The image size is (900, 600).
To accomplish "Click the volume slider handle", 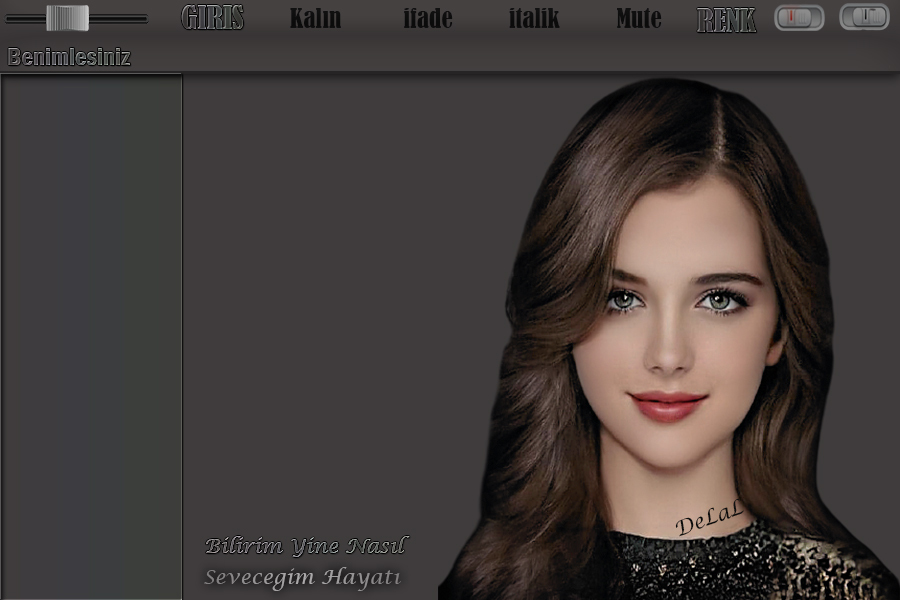I will (x=67, y=17).
